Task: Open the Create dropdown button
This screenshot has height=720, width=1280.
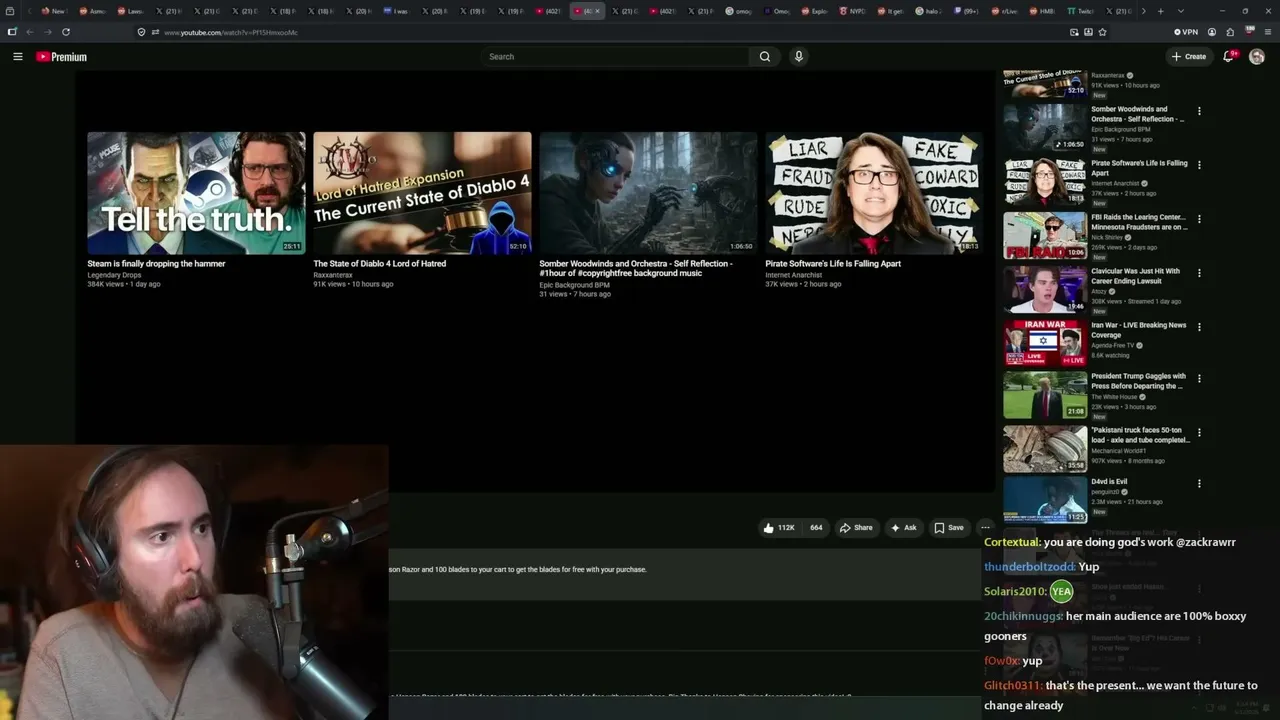Action: pos(1189,57)
